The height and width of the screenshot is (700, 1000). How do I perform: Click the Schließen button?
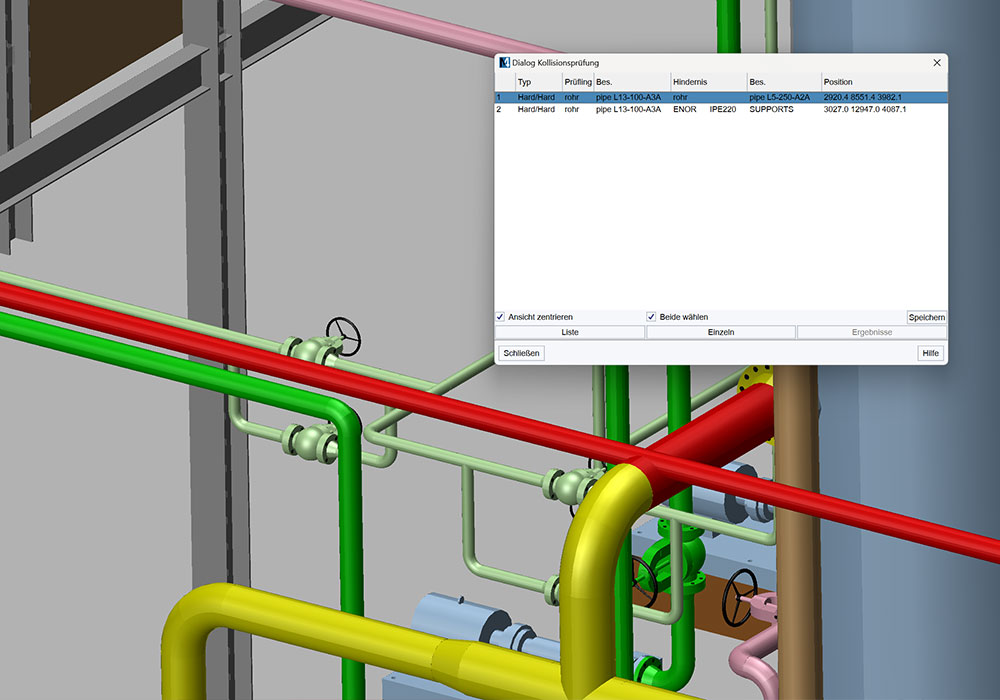click(x=521, y=353)
